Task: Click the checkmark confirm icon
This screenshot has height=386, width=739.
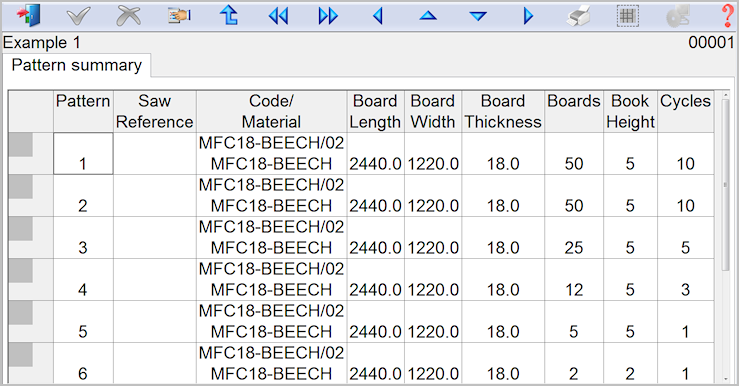Action: (x=78, y=16)
